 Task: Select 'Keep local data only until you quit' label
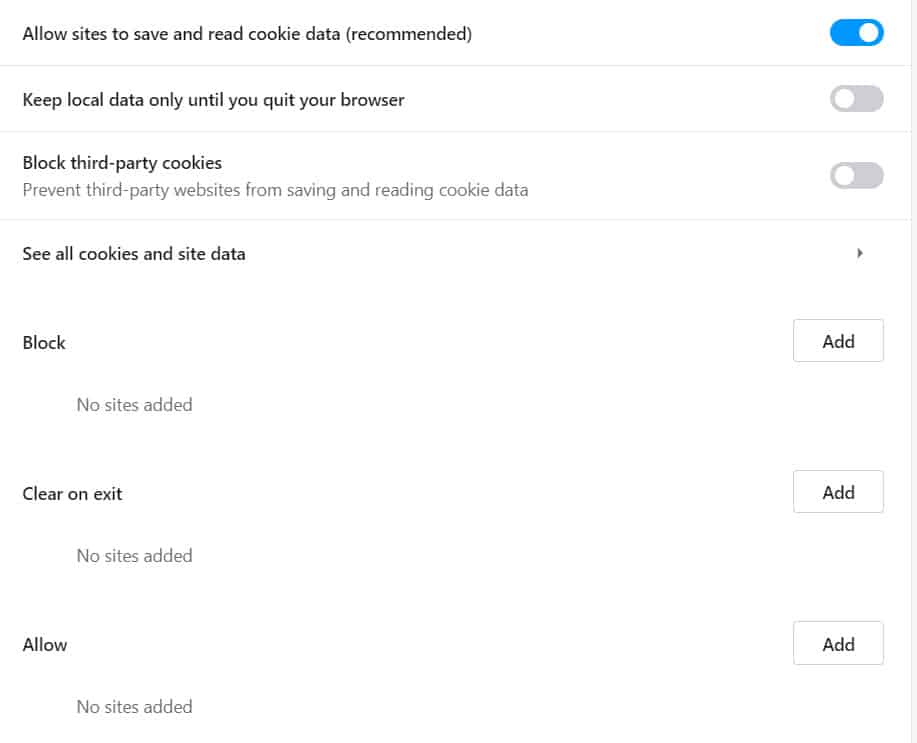(x=213, y=100)
